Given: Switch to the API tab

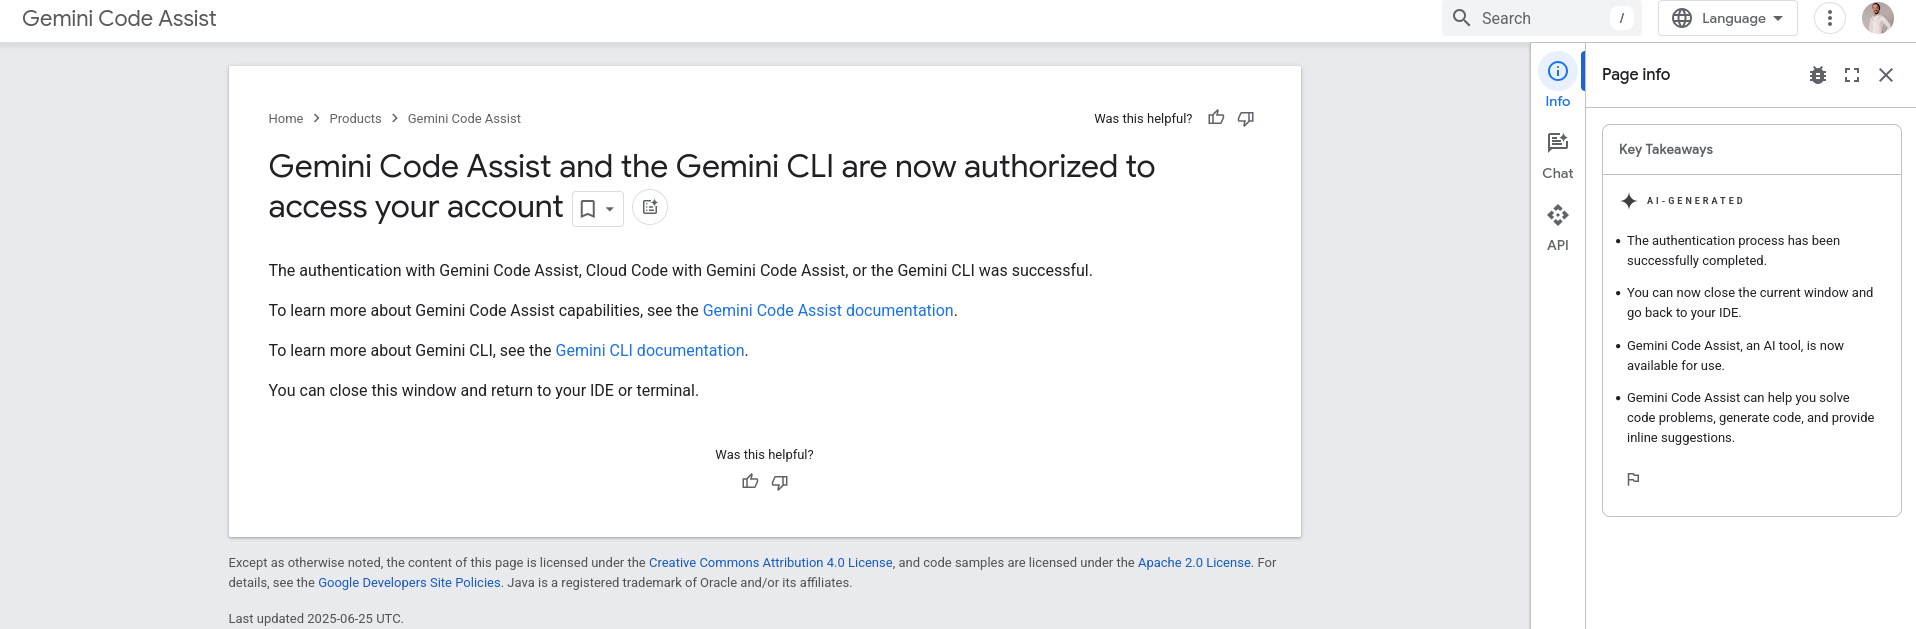Looking at the screenshot, I should pyautogui.click(x=1557, y=228).
